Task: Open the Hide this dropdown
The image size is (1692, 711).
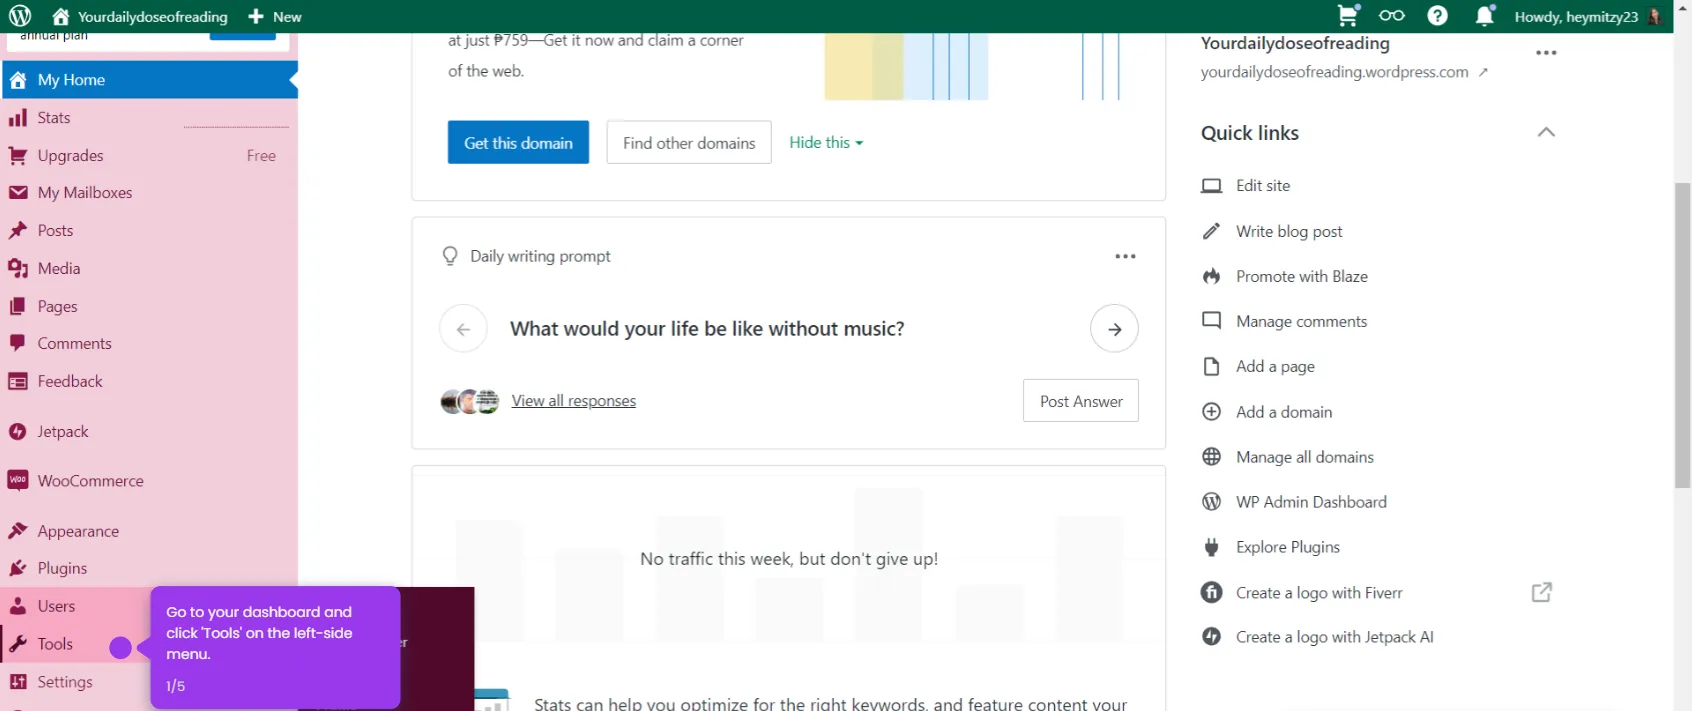Action: pyautogui.click(x=826, y=143)
